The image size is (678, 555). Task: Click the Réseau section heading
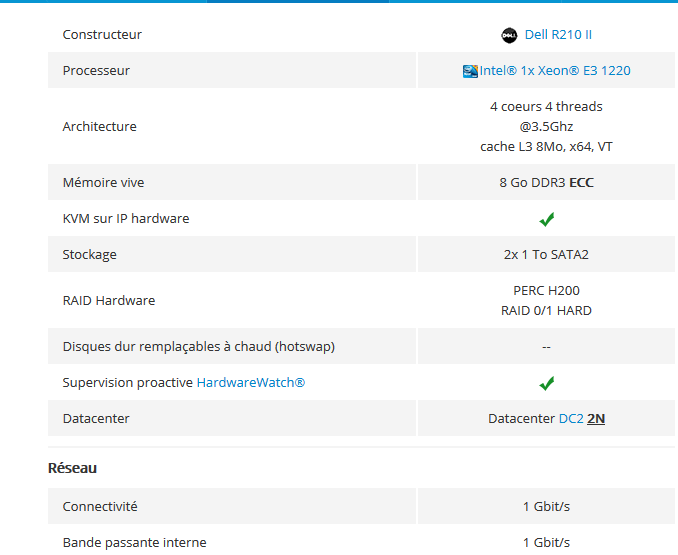tap(72, 468)
